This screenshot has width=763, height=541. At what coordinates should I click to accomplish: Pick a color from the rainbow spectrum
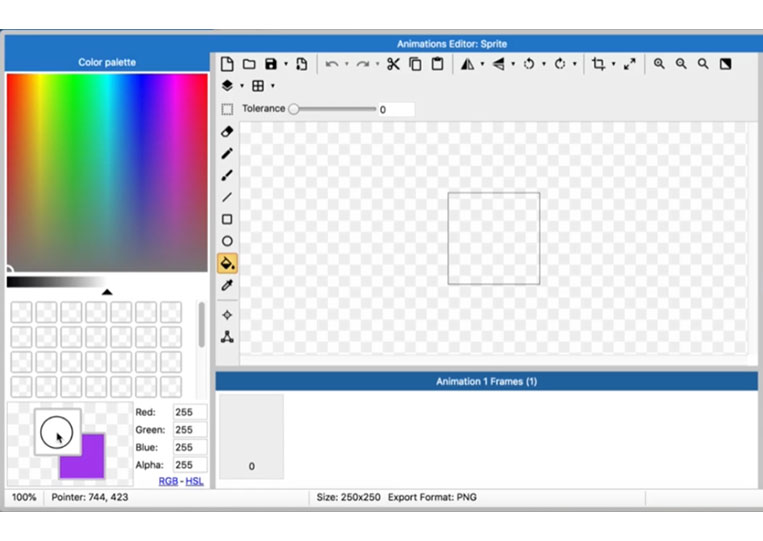[x=107, y=173]
